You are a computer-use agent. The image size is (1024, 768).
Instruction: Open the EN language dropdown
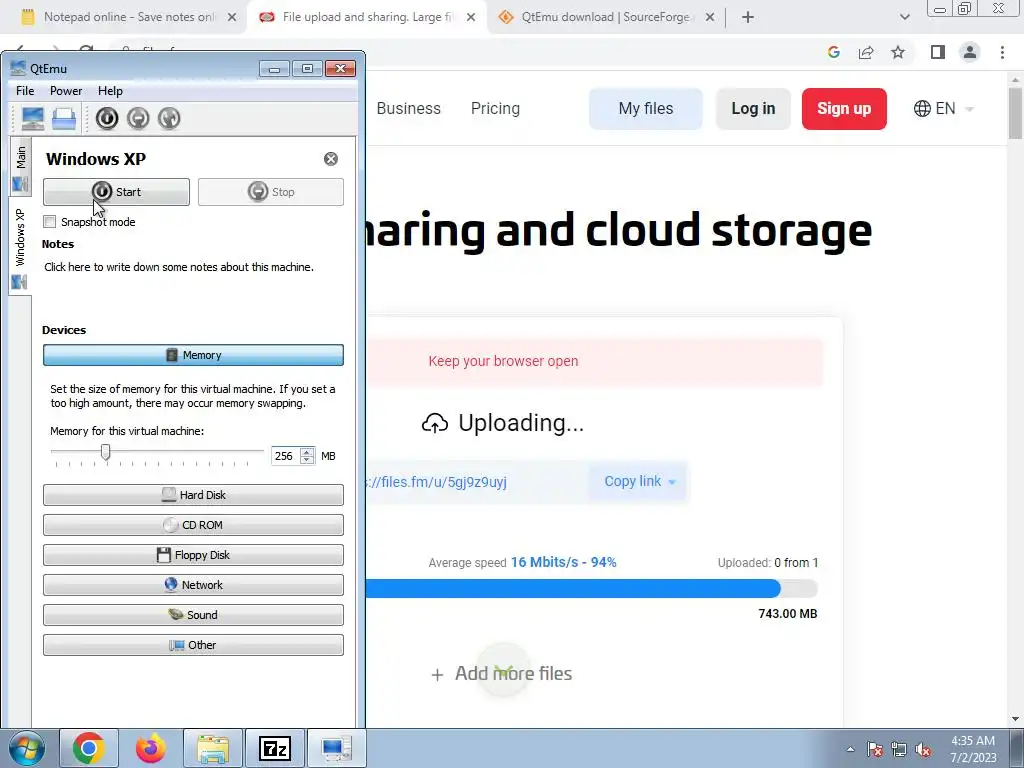(x=944, y=108)
